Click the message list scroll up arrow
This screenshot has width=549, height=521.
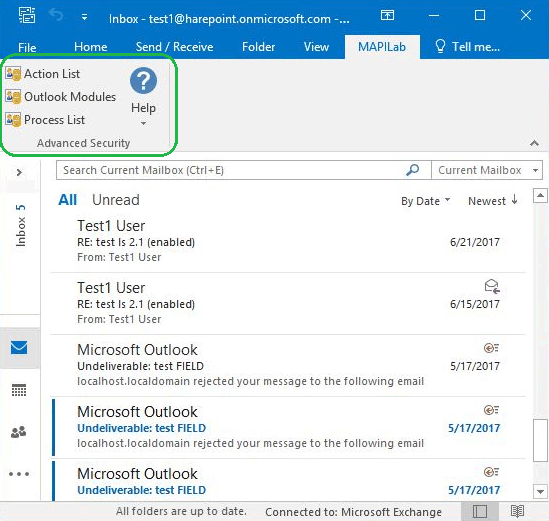pyautogui.click(x=540, y=195)
